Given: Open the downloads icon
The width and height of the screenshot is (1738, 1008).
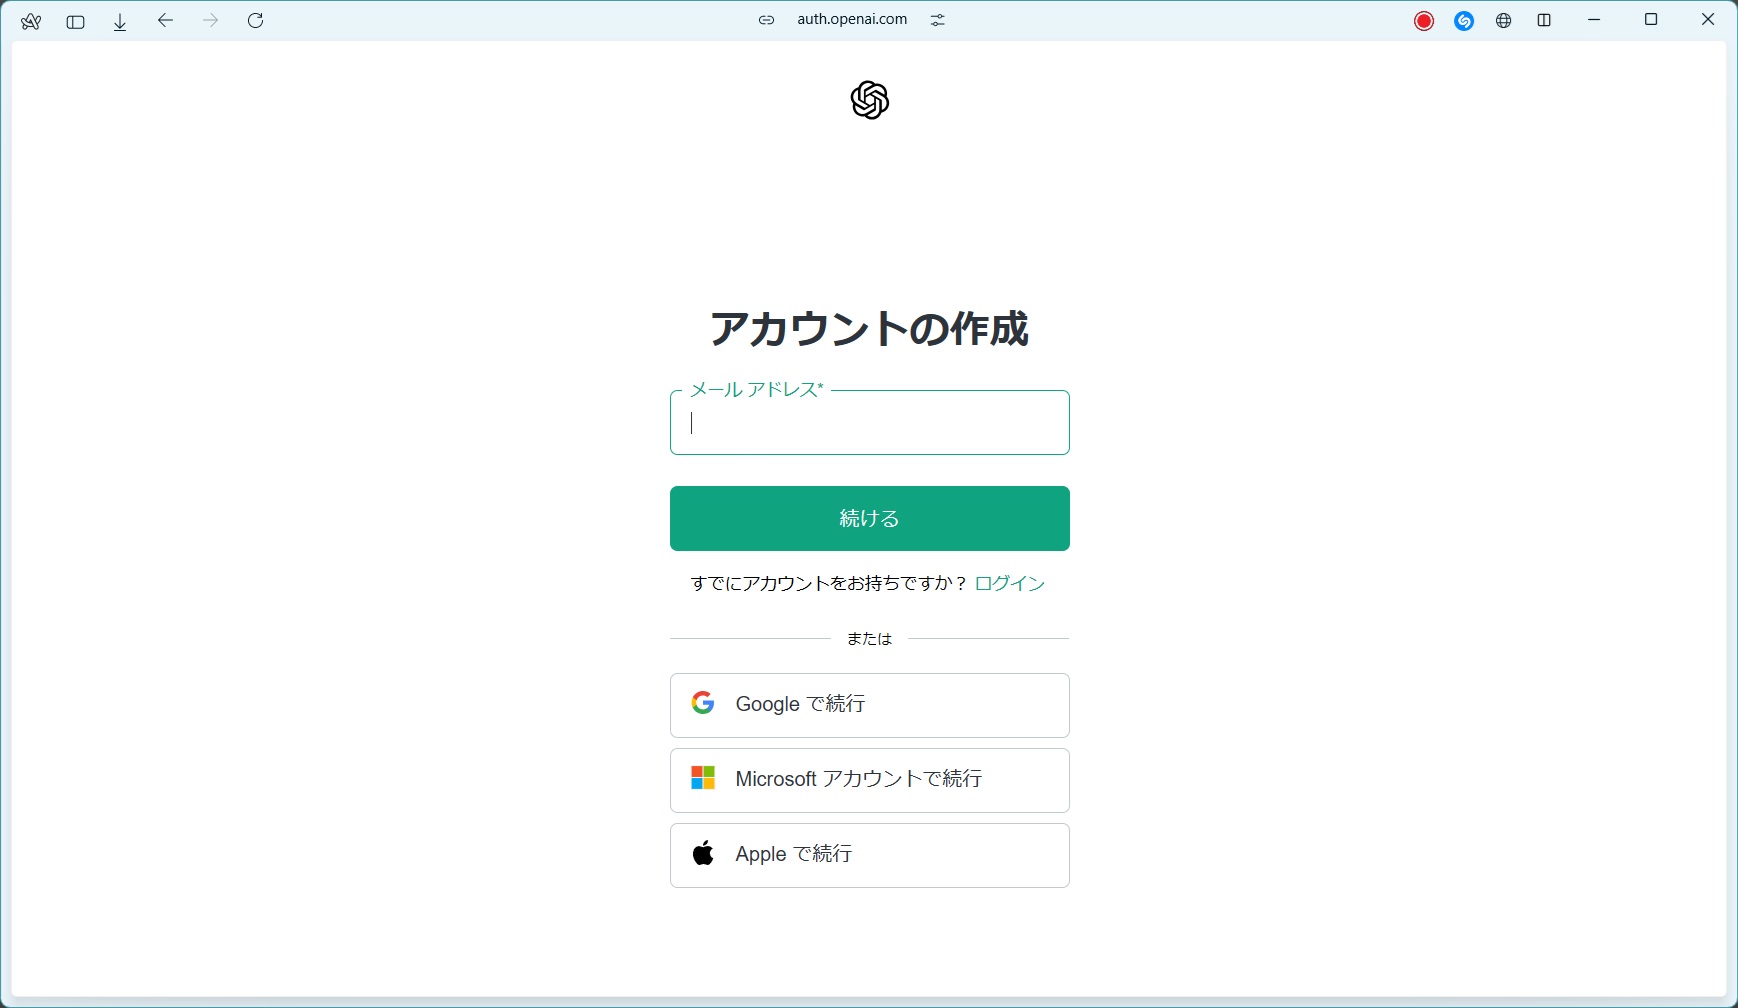Looking at the screenshot, I should [x=120, y=21].
